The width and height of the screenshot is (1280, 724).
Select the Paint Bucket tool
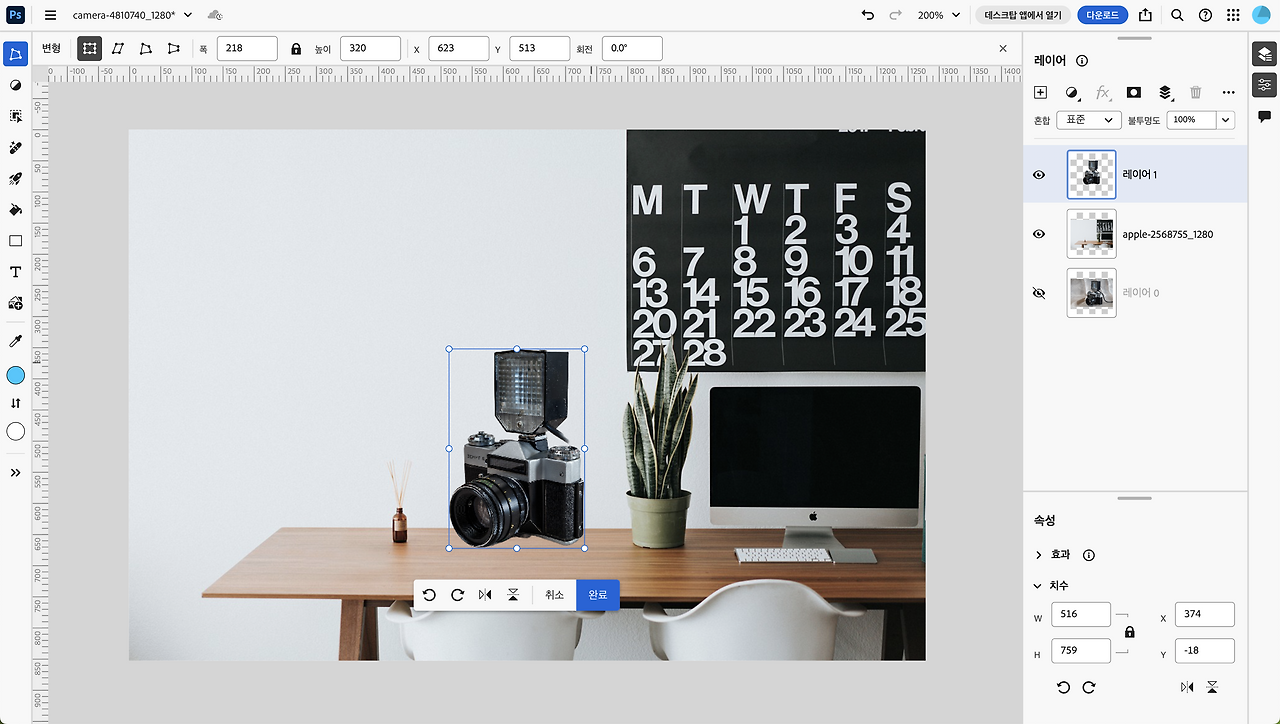16,210
